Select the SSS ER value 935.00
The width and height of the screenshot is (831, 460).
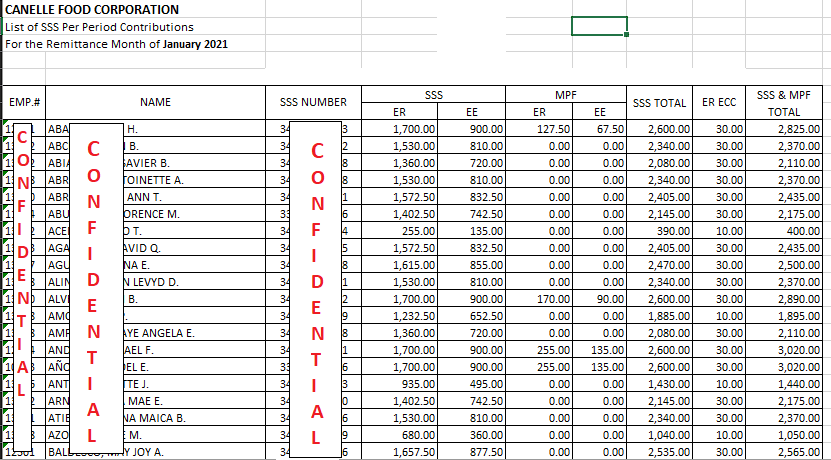pyautogui.click(x=400, y=384)
